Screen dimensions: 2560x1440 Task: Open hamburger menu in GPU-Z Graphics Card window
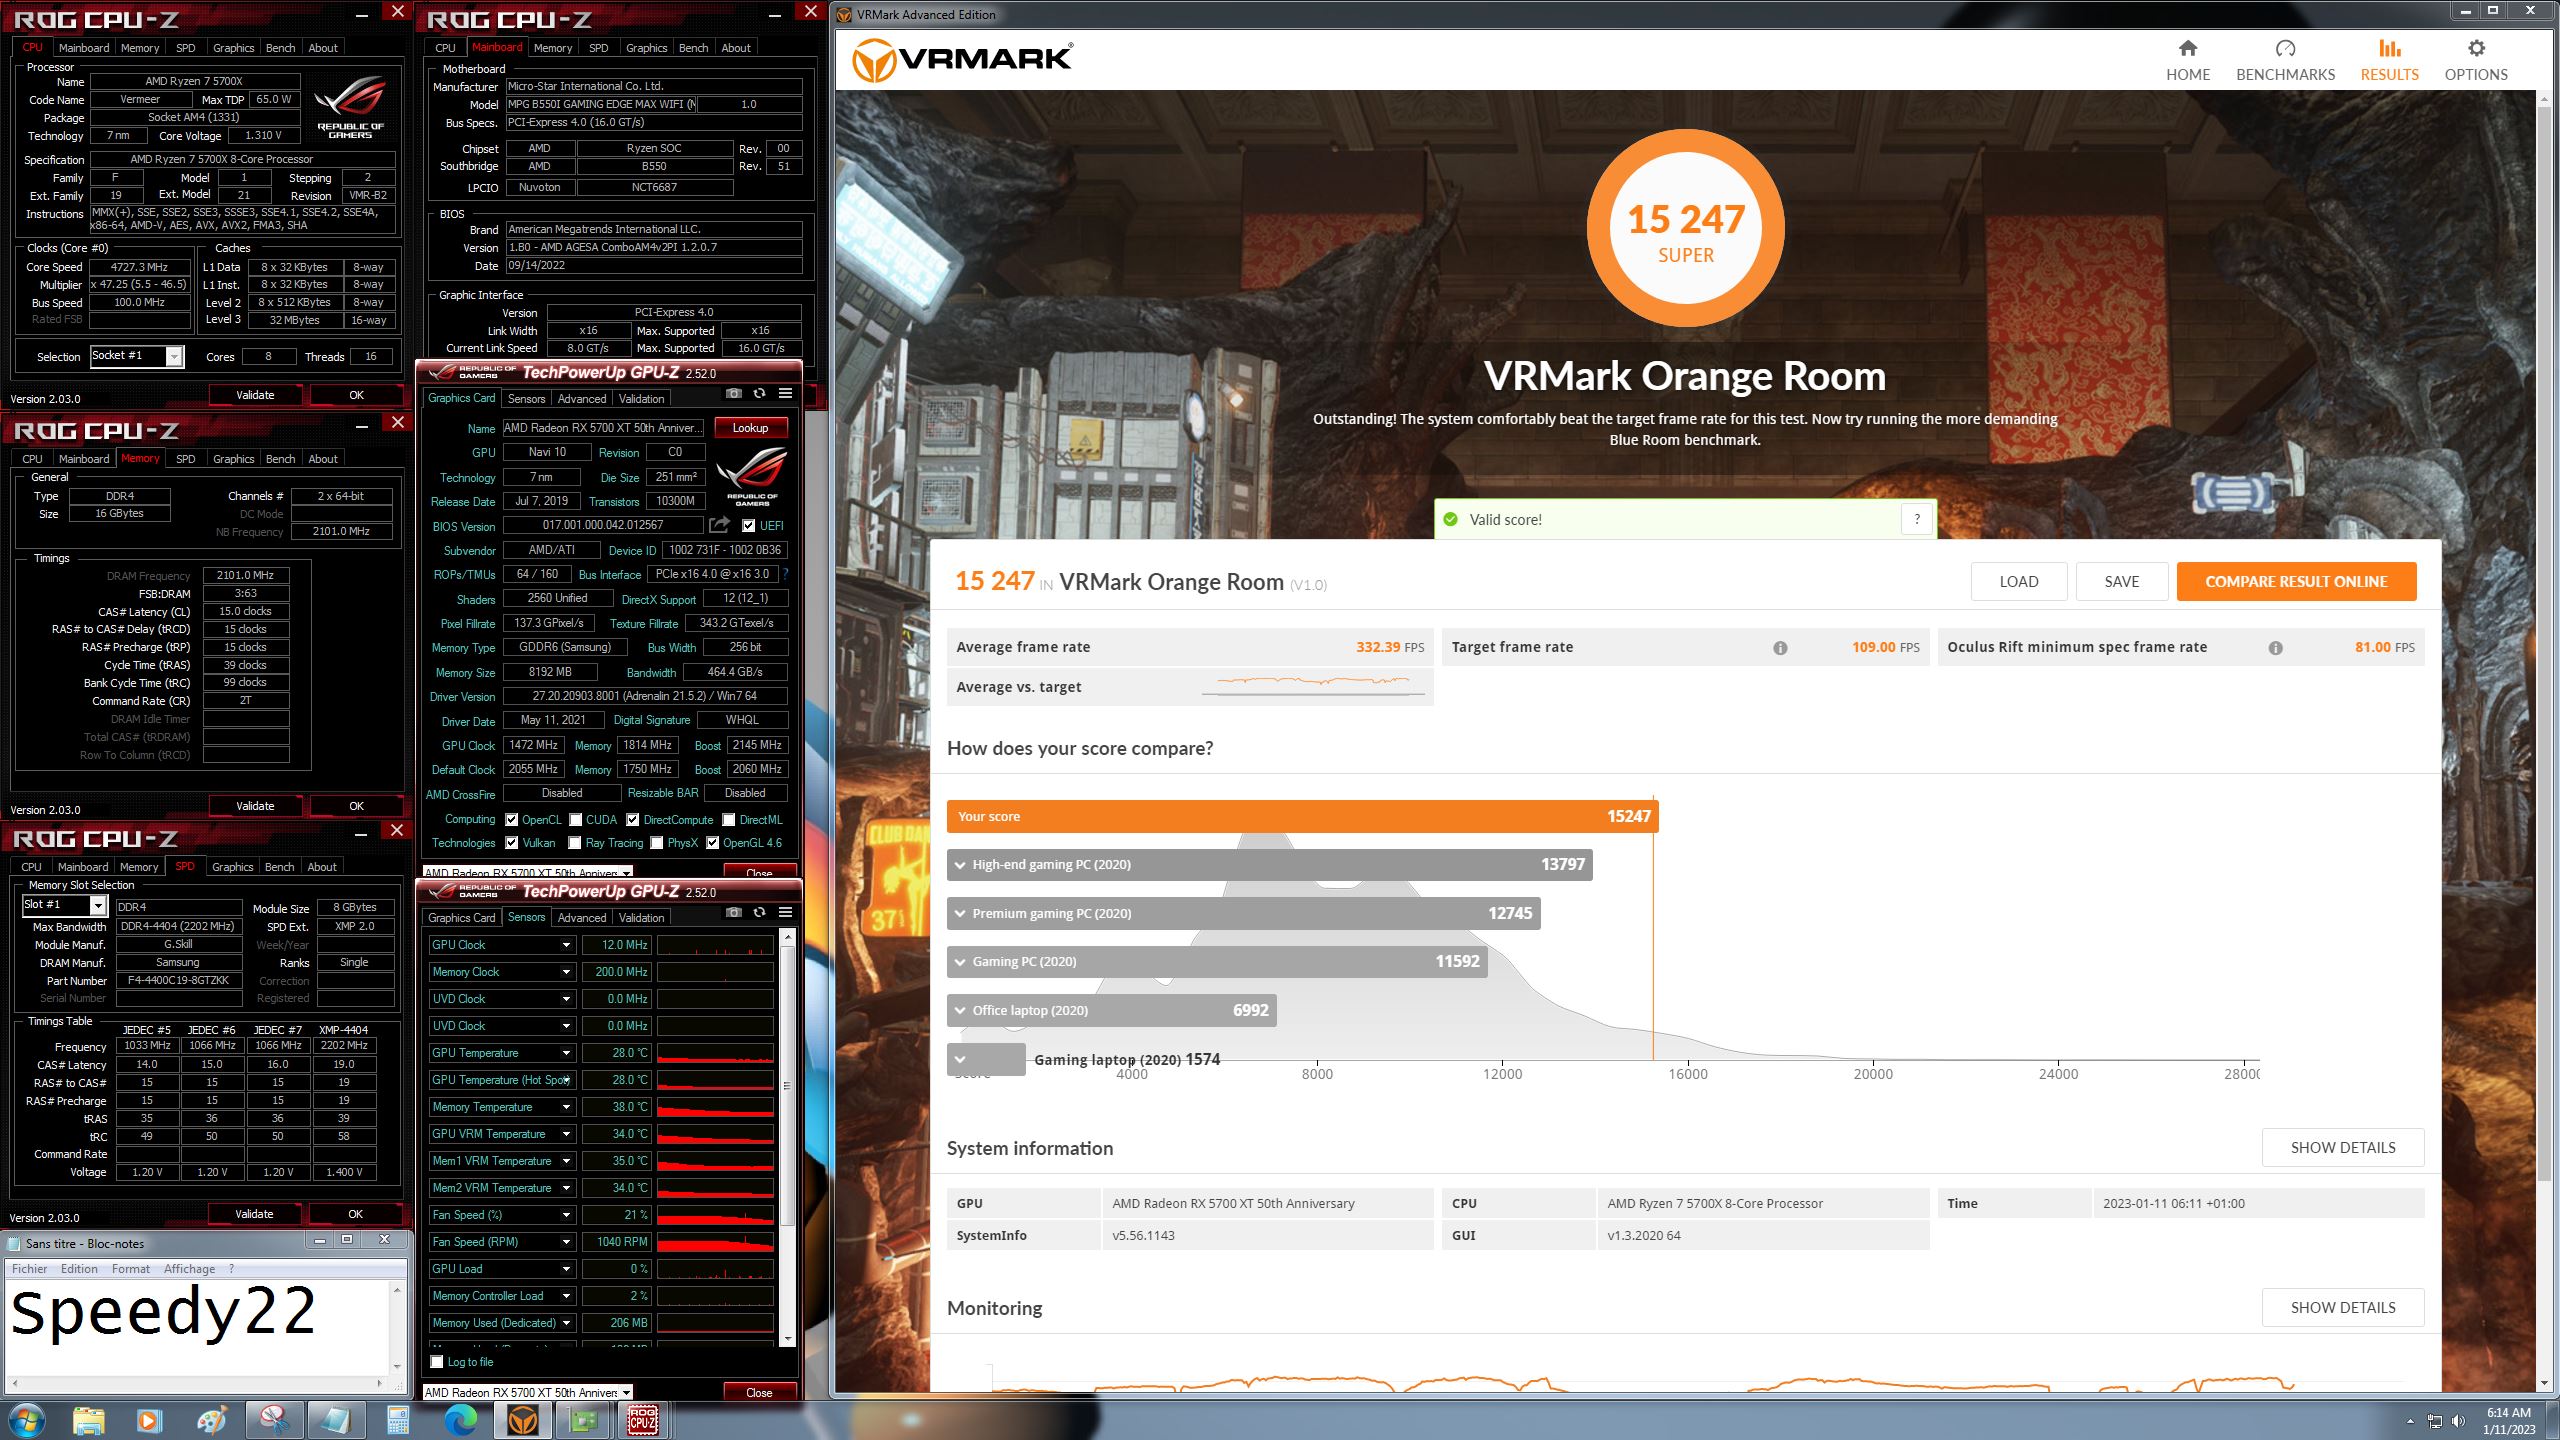point(785,393)
